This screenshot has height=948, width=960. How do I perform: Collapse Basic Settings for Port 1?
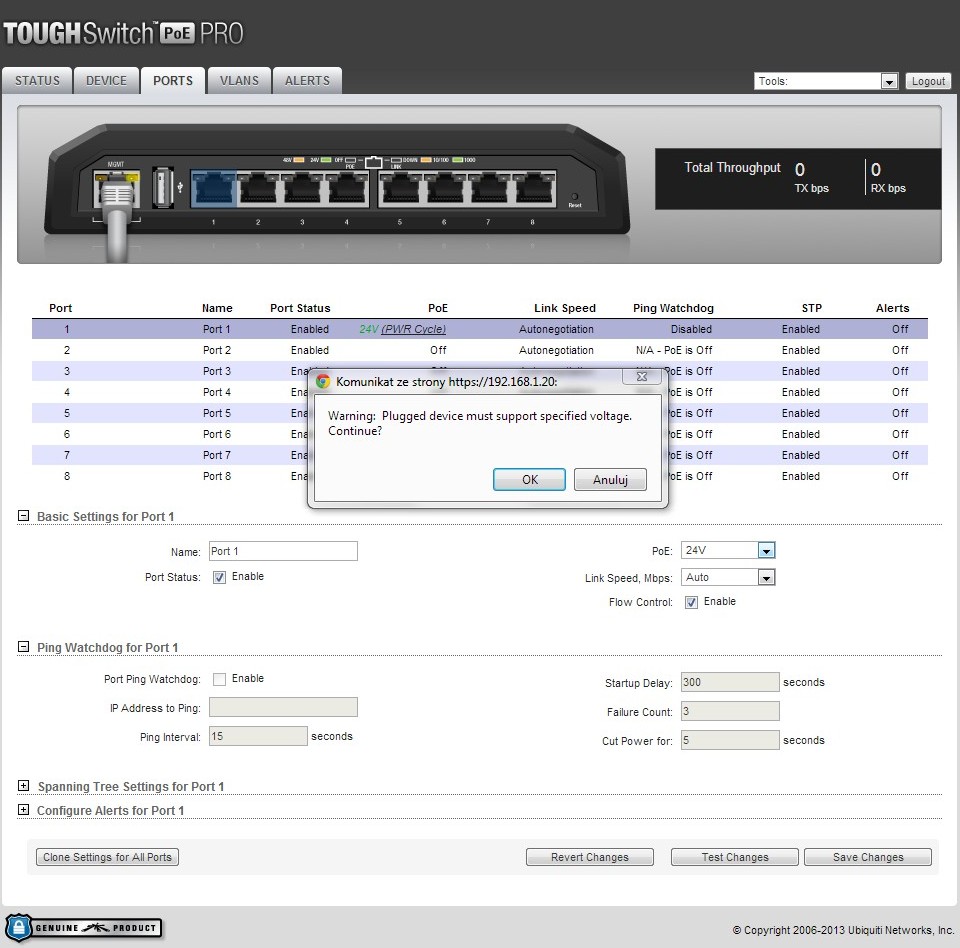pyautogui.click(x=23, y=516)
